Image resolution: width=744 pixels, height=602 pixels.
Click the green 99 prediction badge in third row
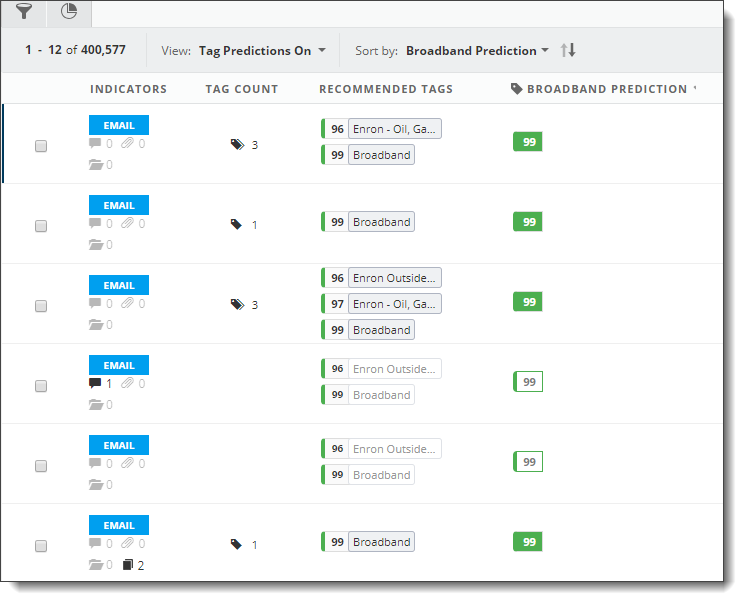pyautogui.click(x=528, y=302)
